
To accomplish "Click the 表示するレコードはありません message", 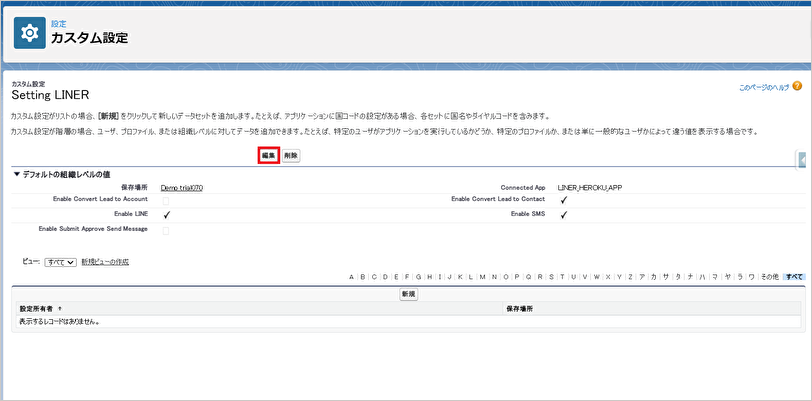I will (59, 322).
